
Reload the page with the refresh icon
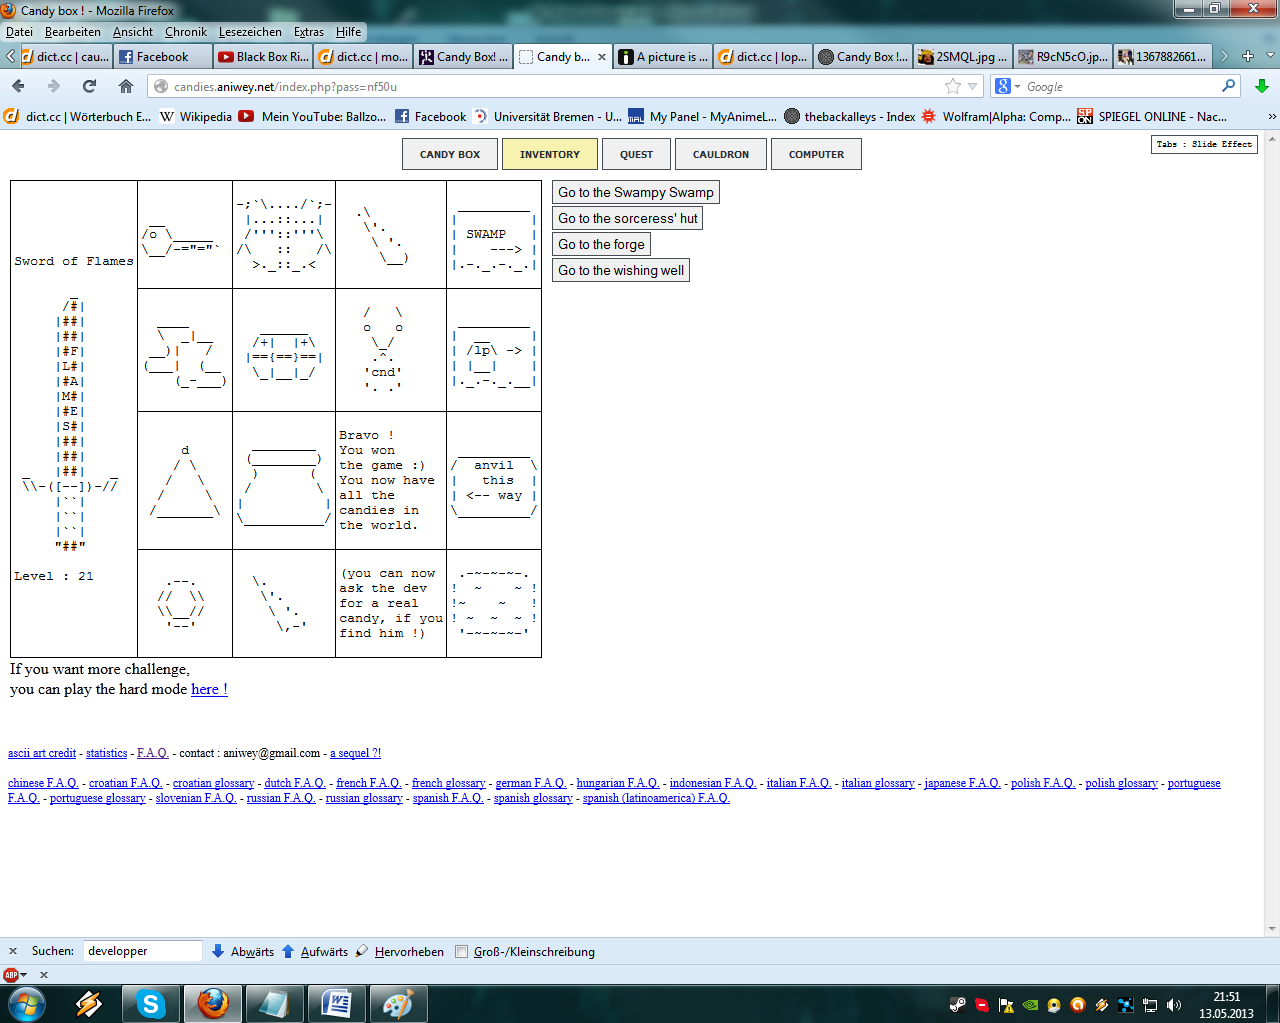(89, 86)
